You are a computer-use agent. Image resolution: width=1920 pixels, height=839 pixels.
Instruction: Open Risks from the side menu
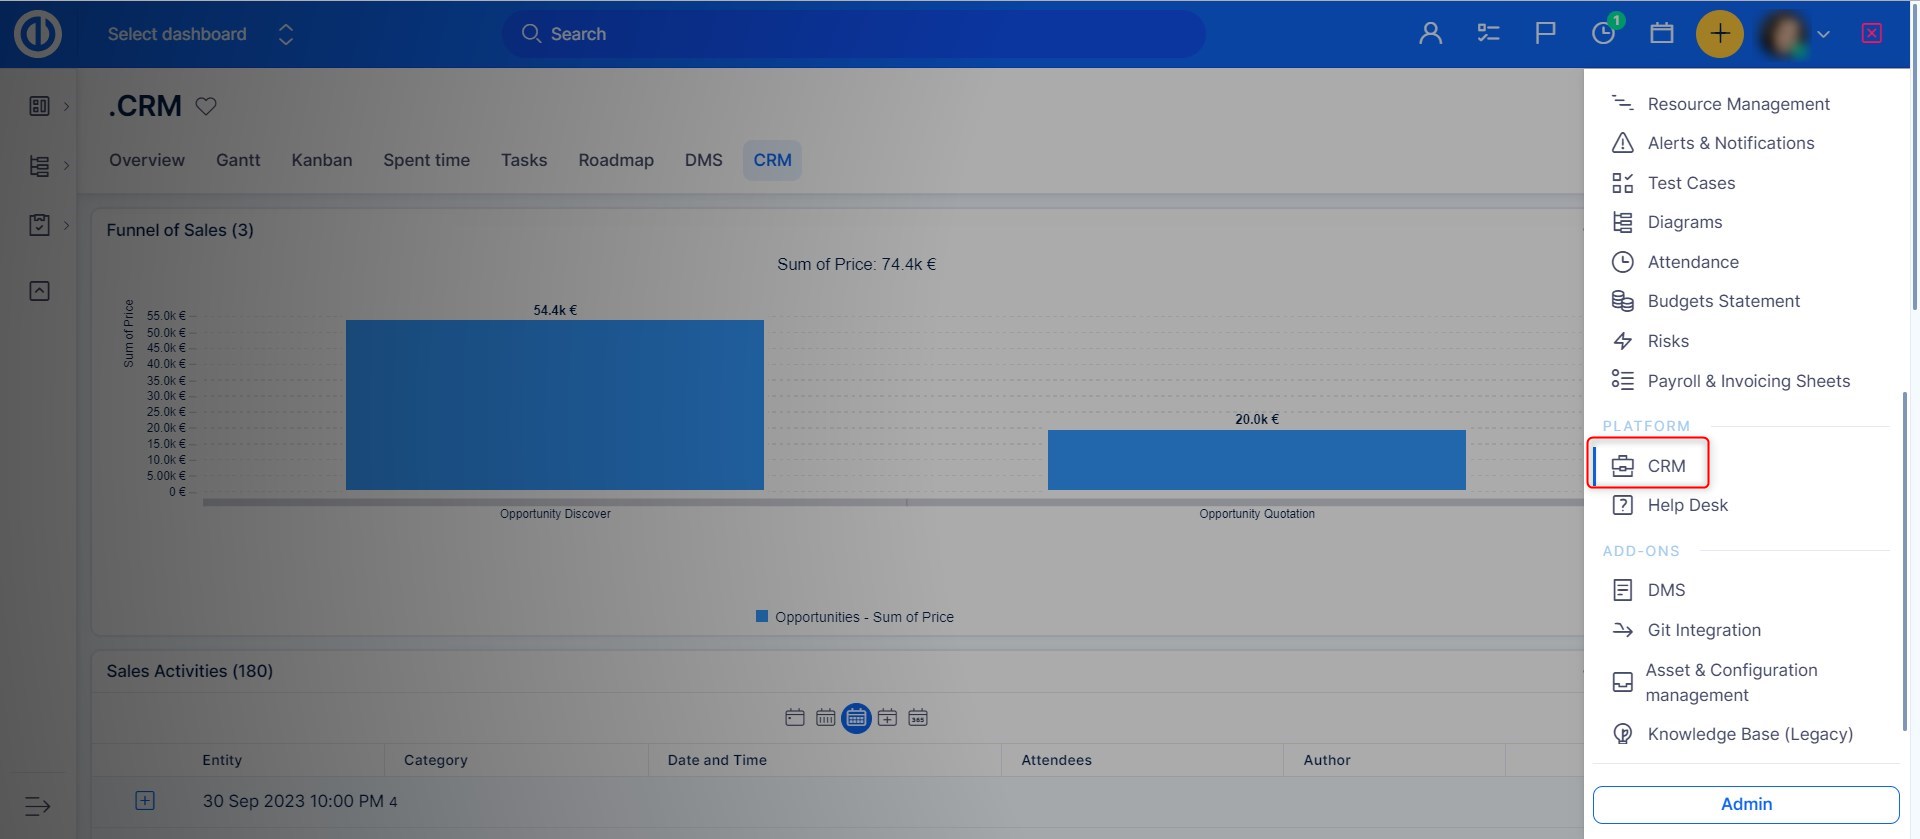coord(1667,341)
